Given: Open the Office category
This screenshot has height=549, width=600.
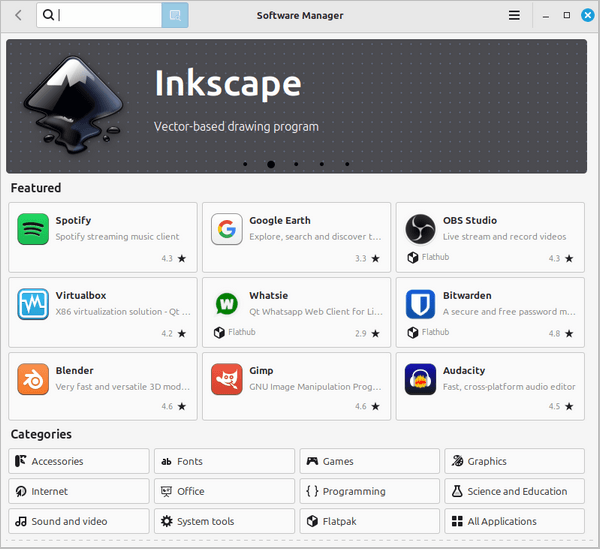Looking at the screenshot, I should (224, 491).
